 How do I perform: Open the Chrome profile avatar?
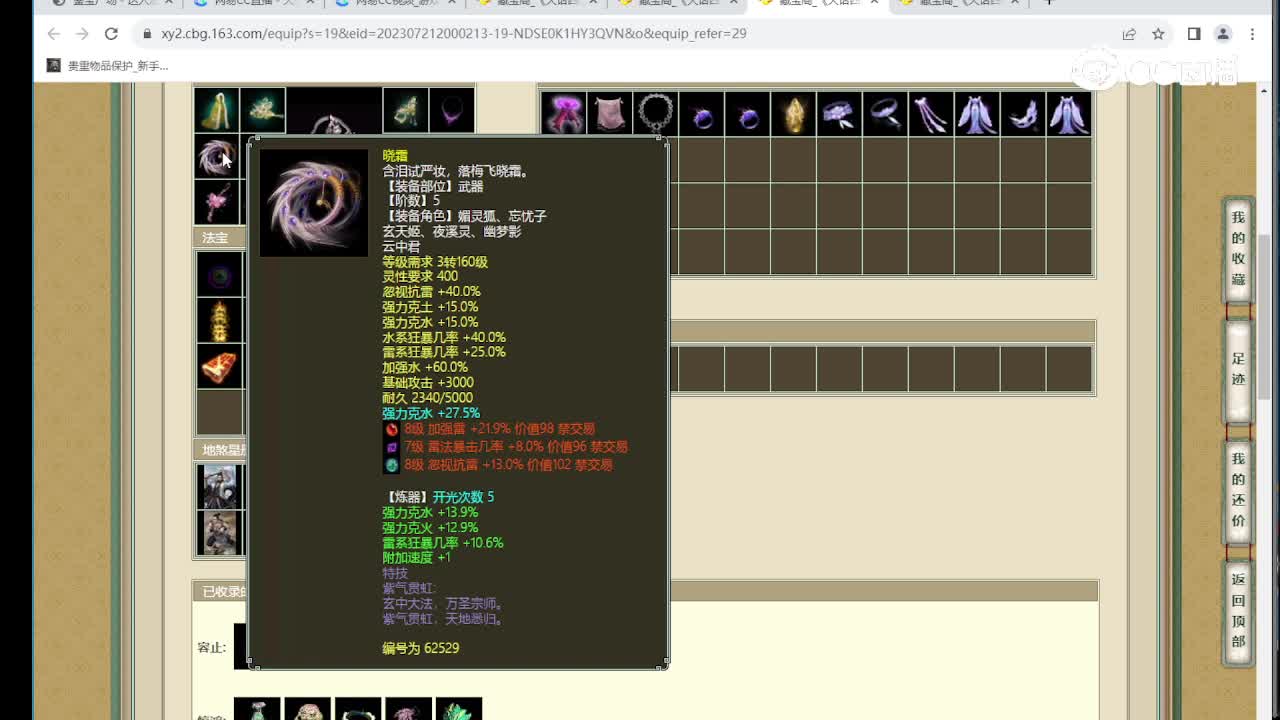1223,34
